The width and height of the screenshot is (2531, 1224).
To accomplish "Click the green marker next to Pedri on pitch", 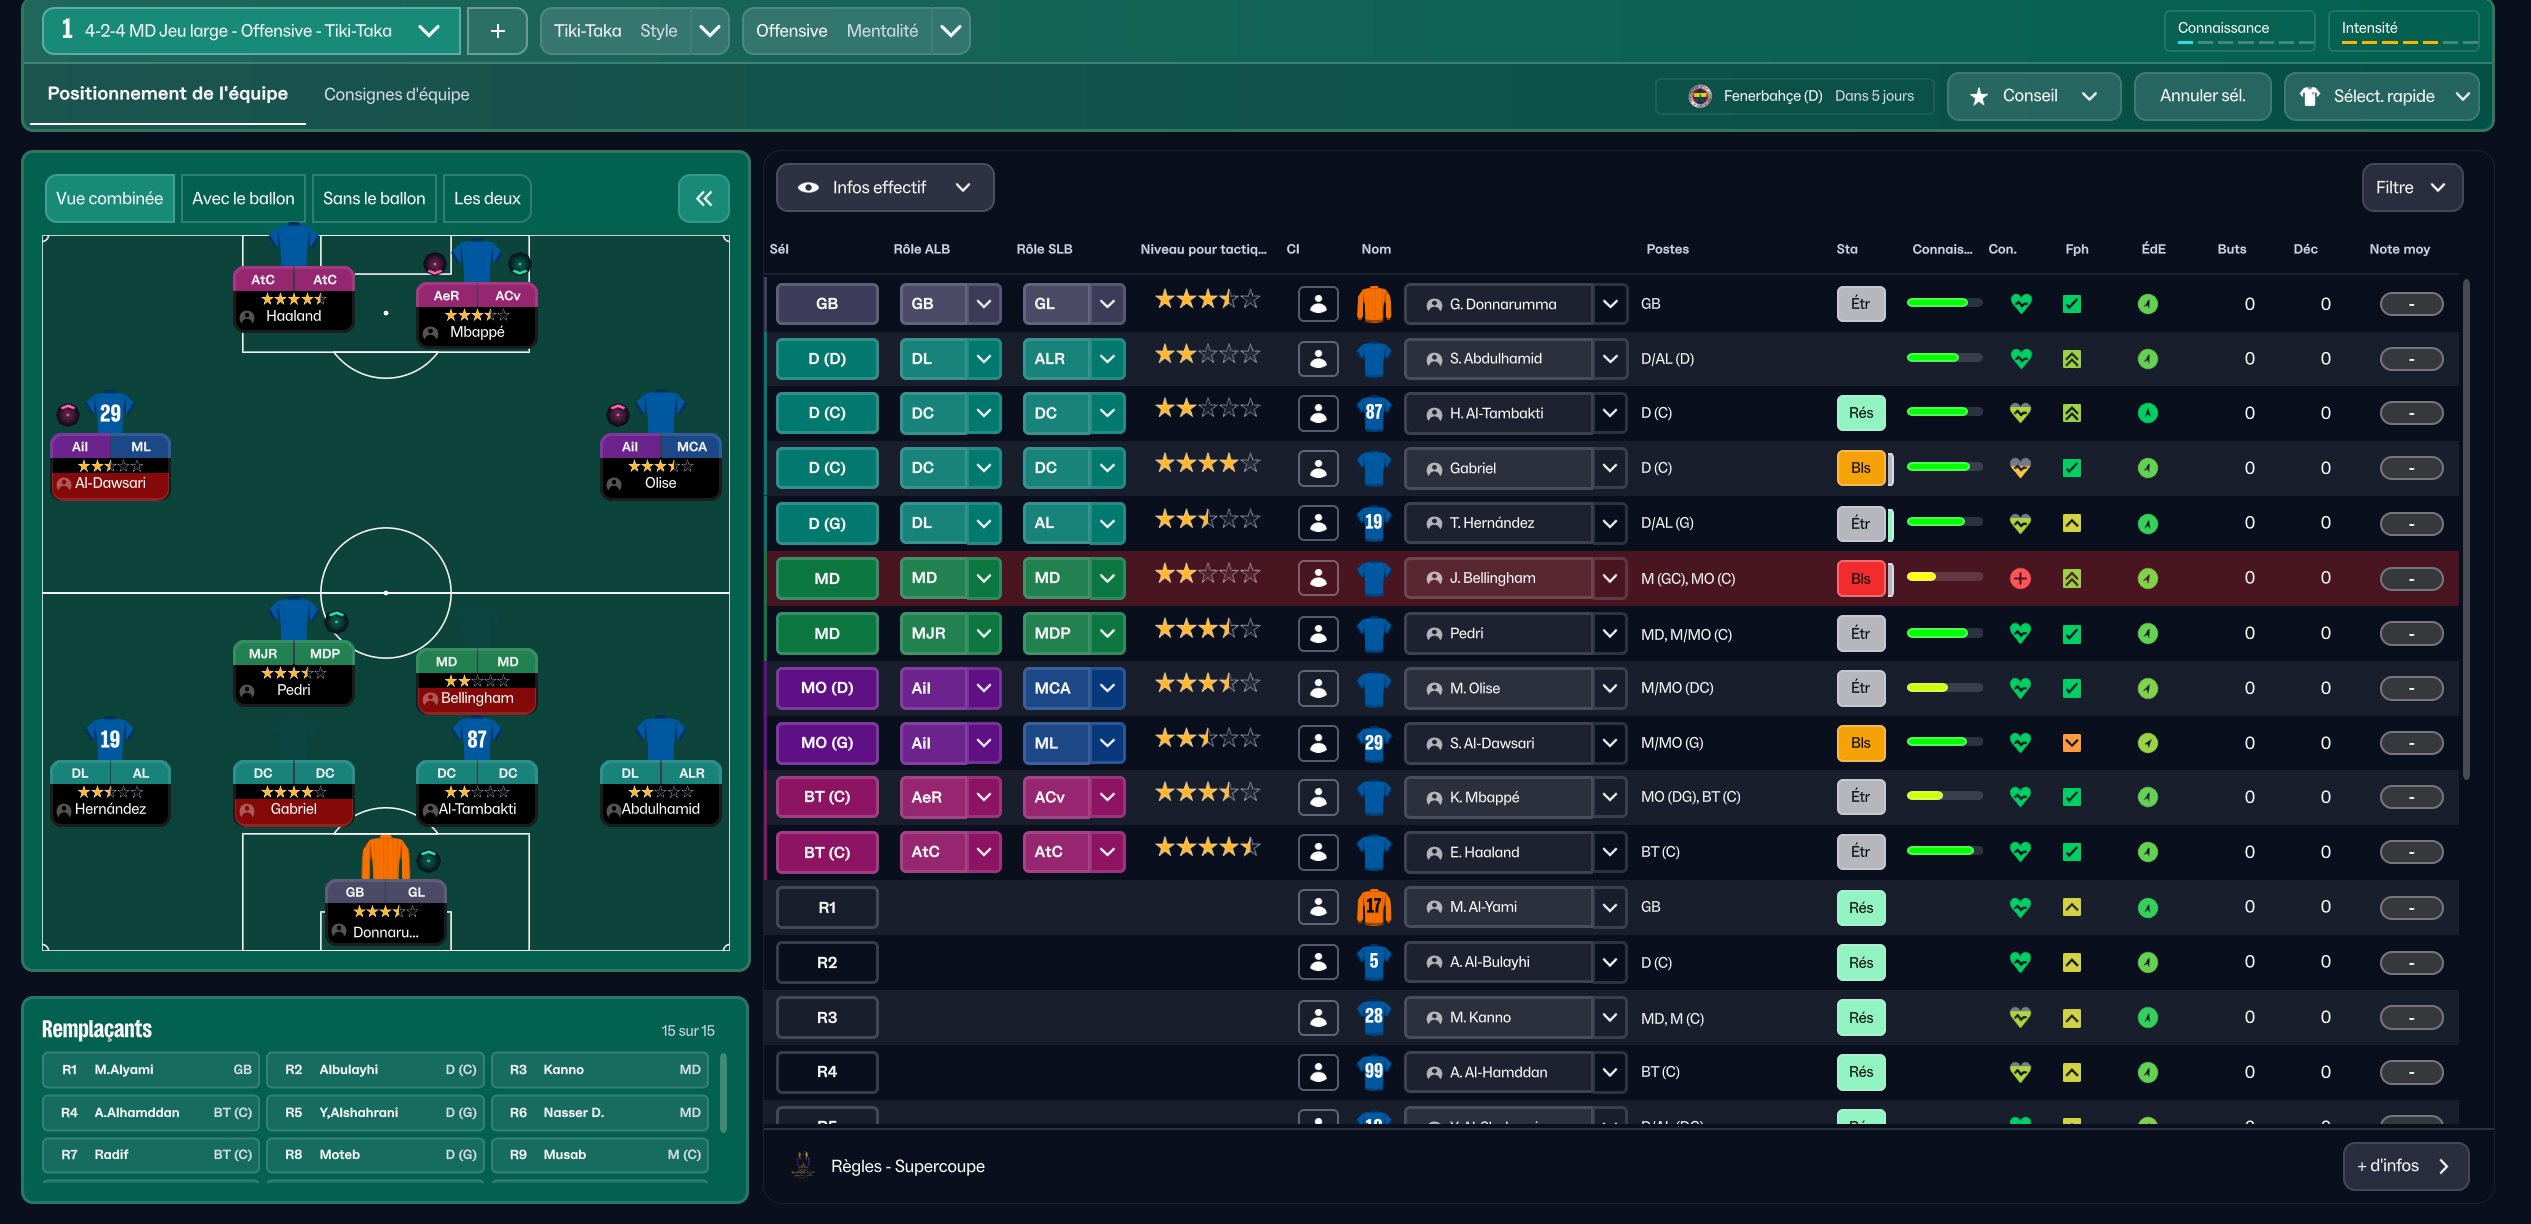I will (x=337, y=621).
